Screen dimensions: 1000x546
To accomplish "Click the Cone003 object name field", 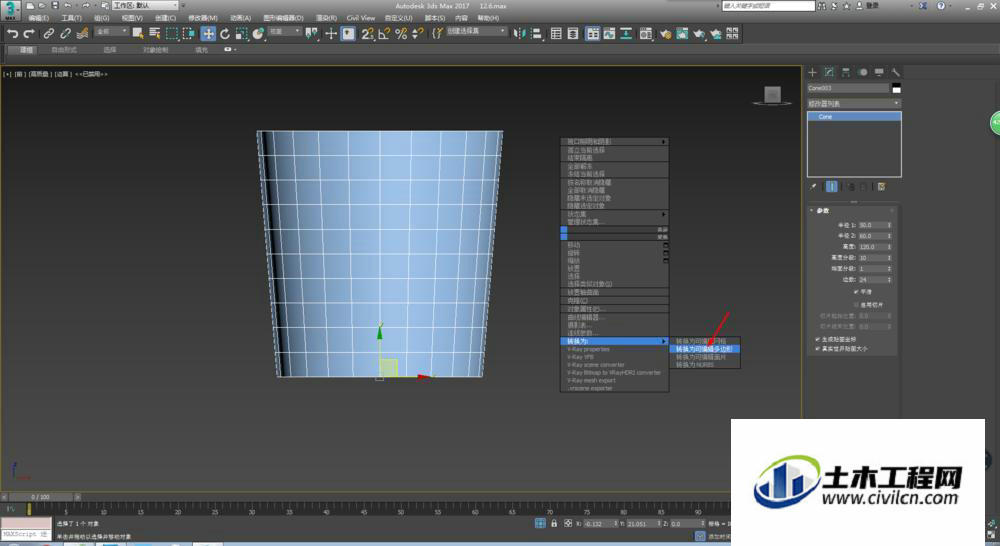I will click(x=848, y=88).
